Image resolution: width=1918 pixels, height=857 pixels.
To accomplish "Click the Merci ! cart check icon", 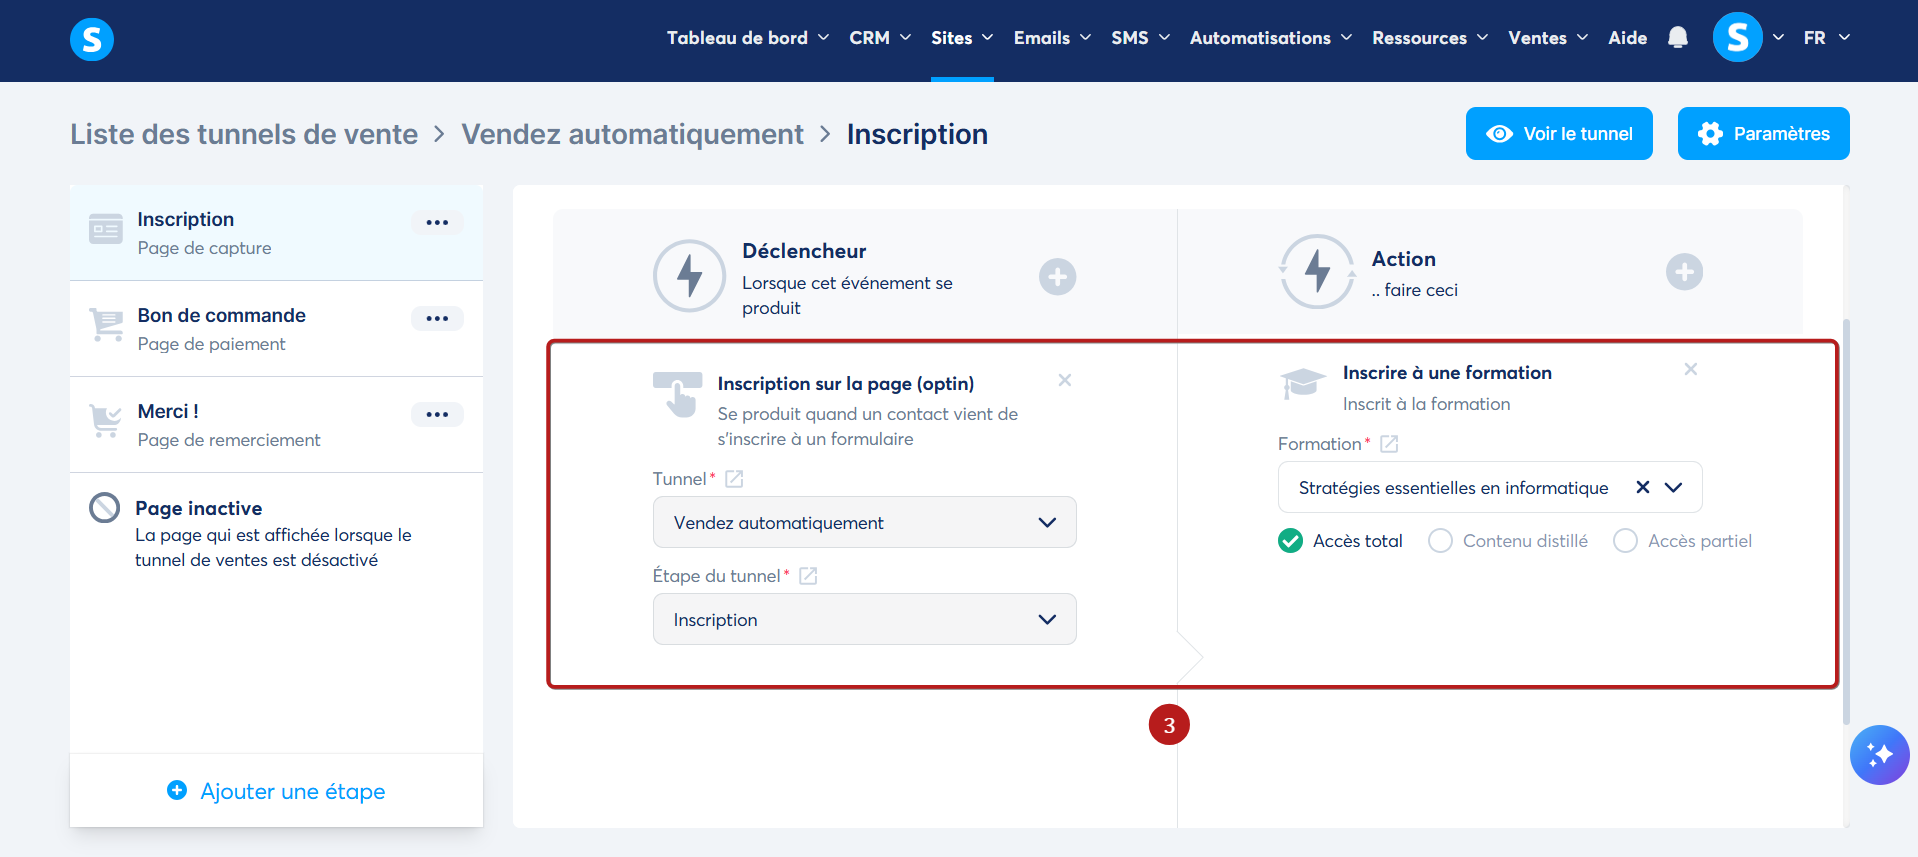I will tap(106, 421).
